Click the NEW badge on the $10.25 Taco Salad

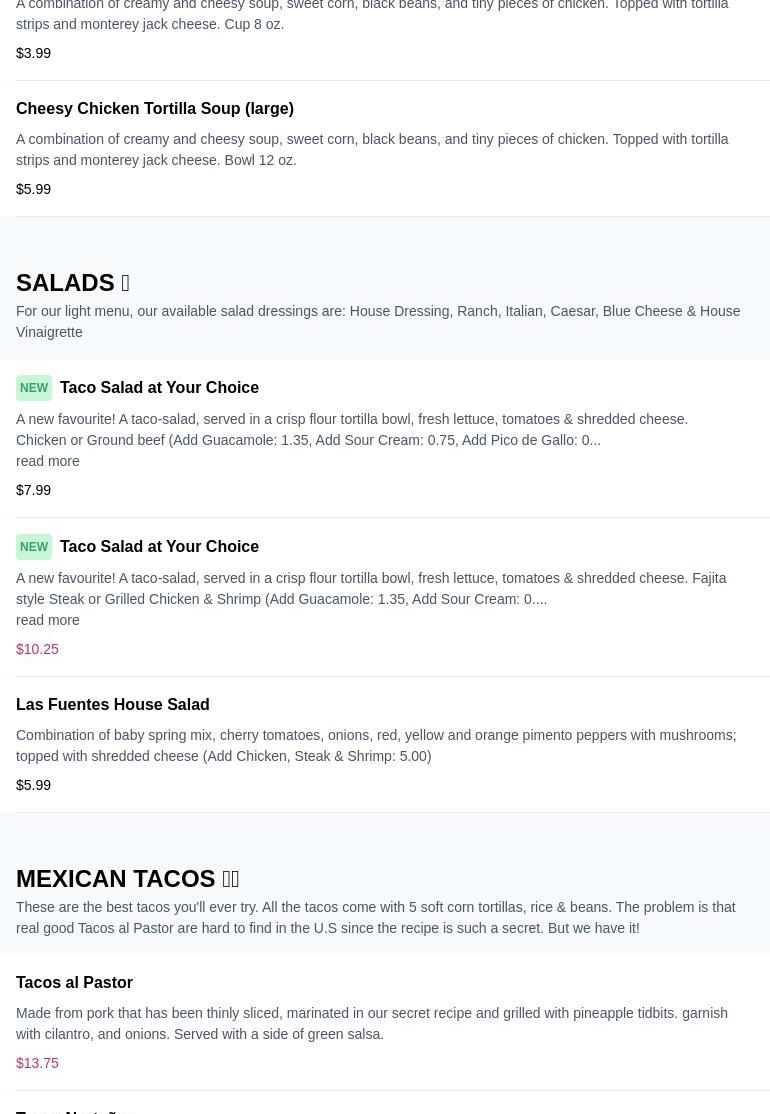pos(34,547)
